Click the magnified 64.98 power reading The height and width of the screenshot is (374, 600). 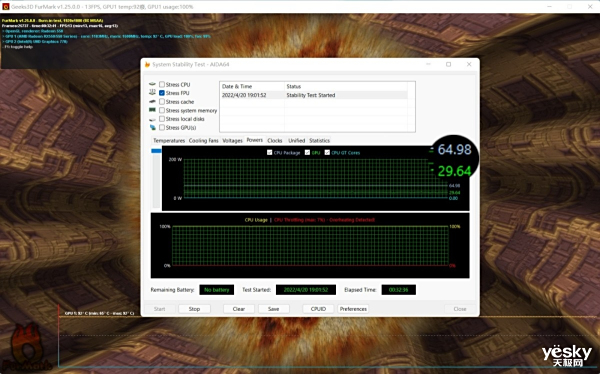(x=454, y=150)
